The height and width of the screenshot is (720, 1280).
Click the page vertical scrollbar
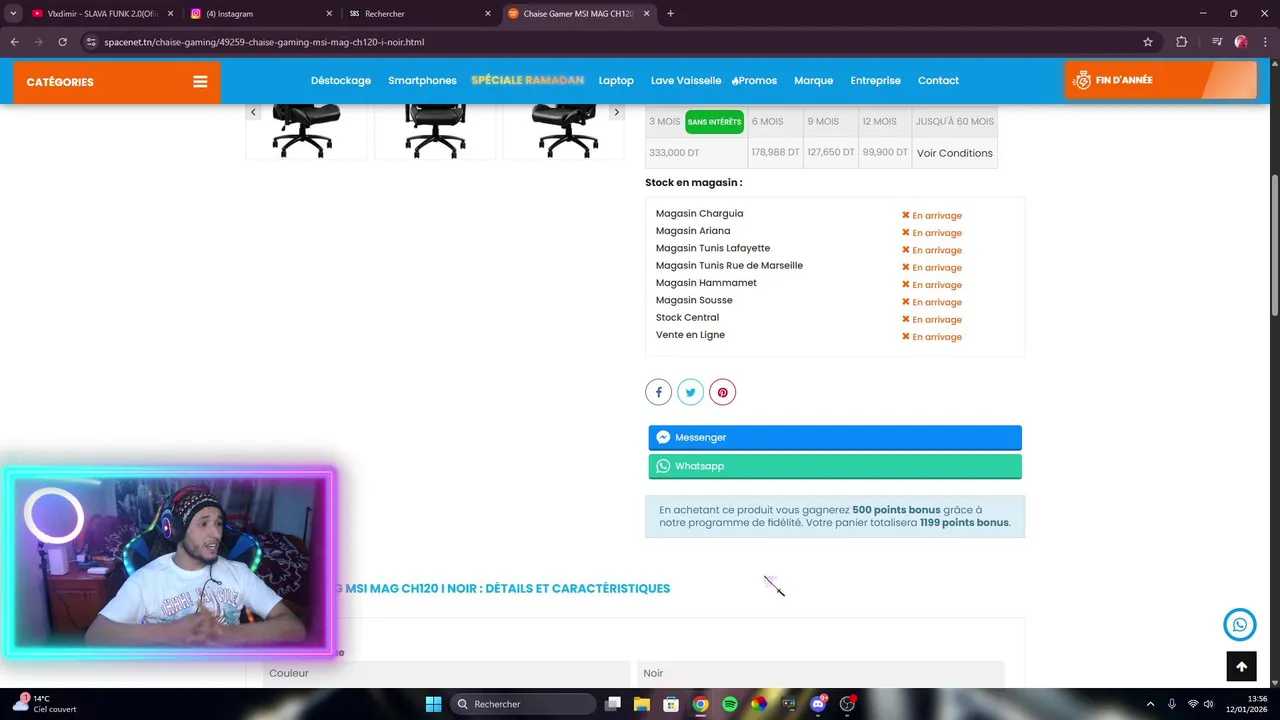pyautogui.click(x=1274, y=246)
